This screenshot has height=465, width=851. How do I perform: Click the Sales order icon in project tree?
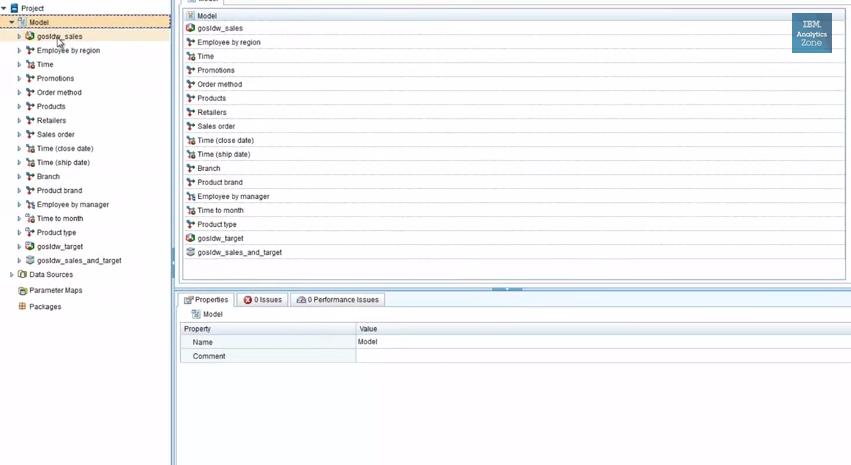point(30,134)
